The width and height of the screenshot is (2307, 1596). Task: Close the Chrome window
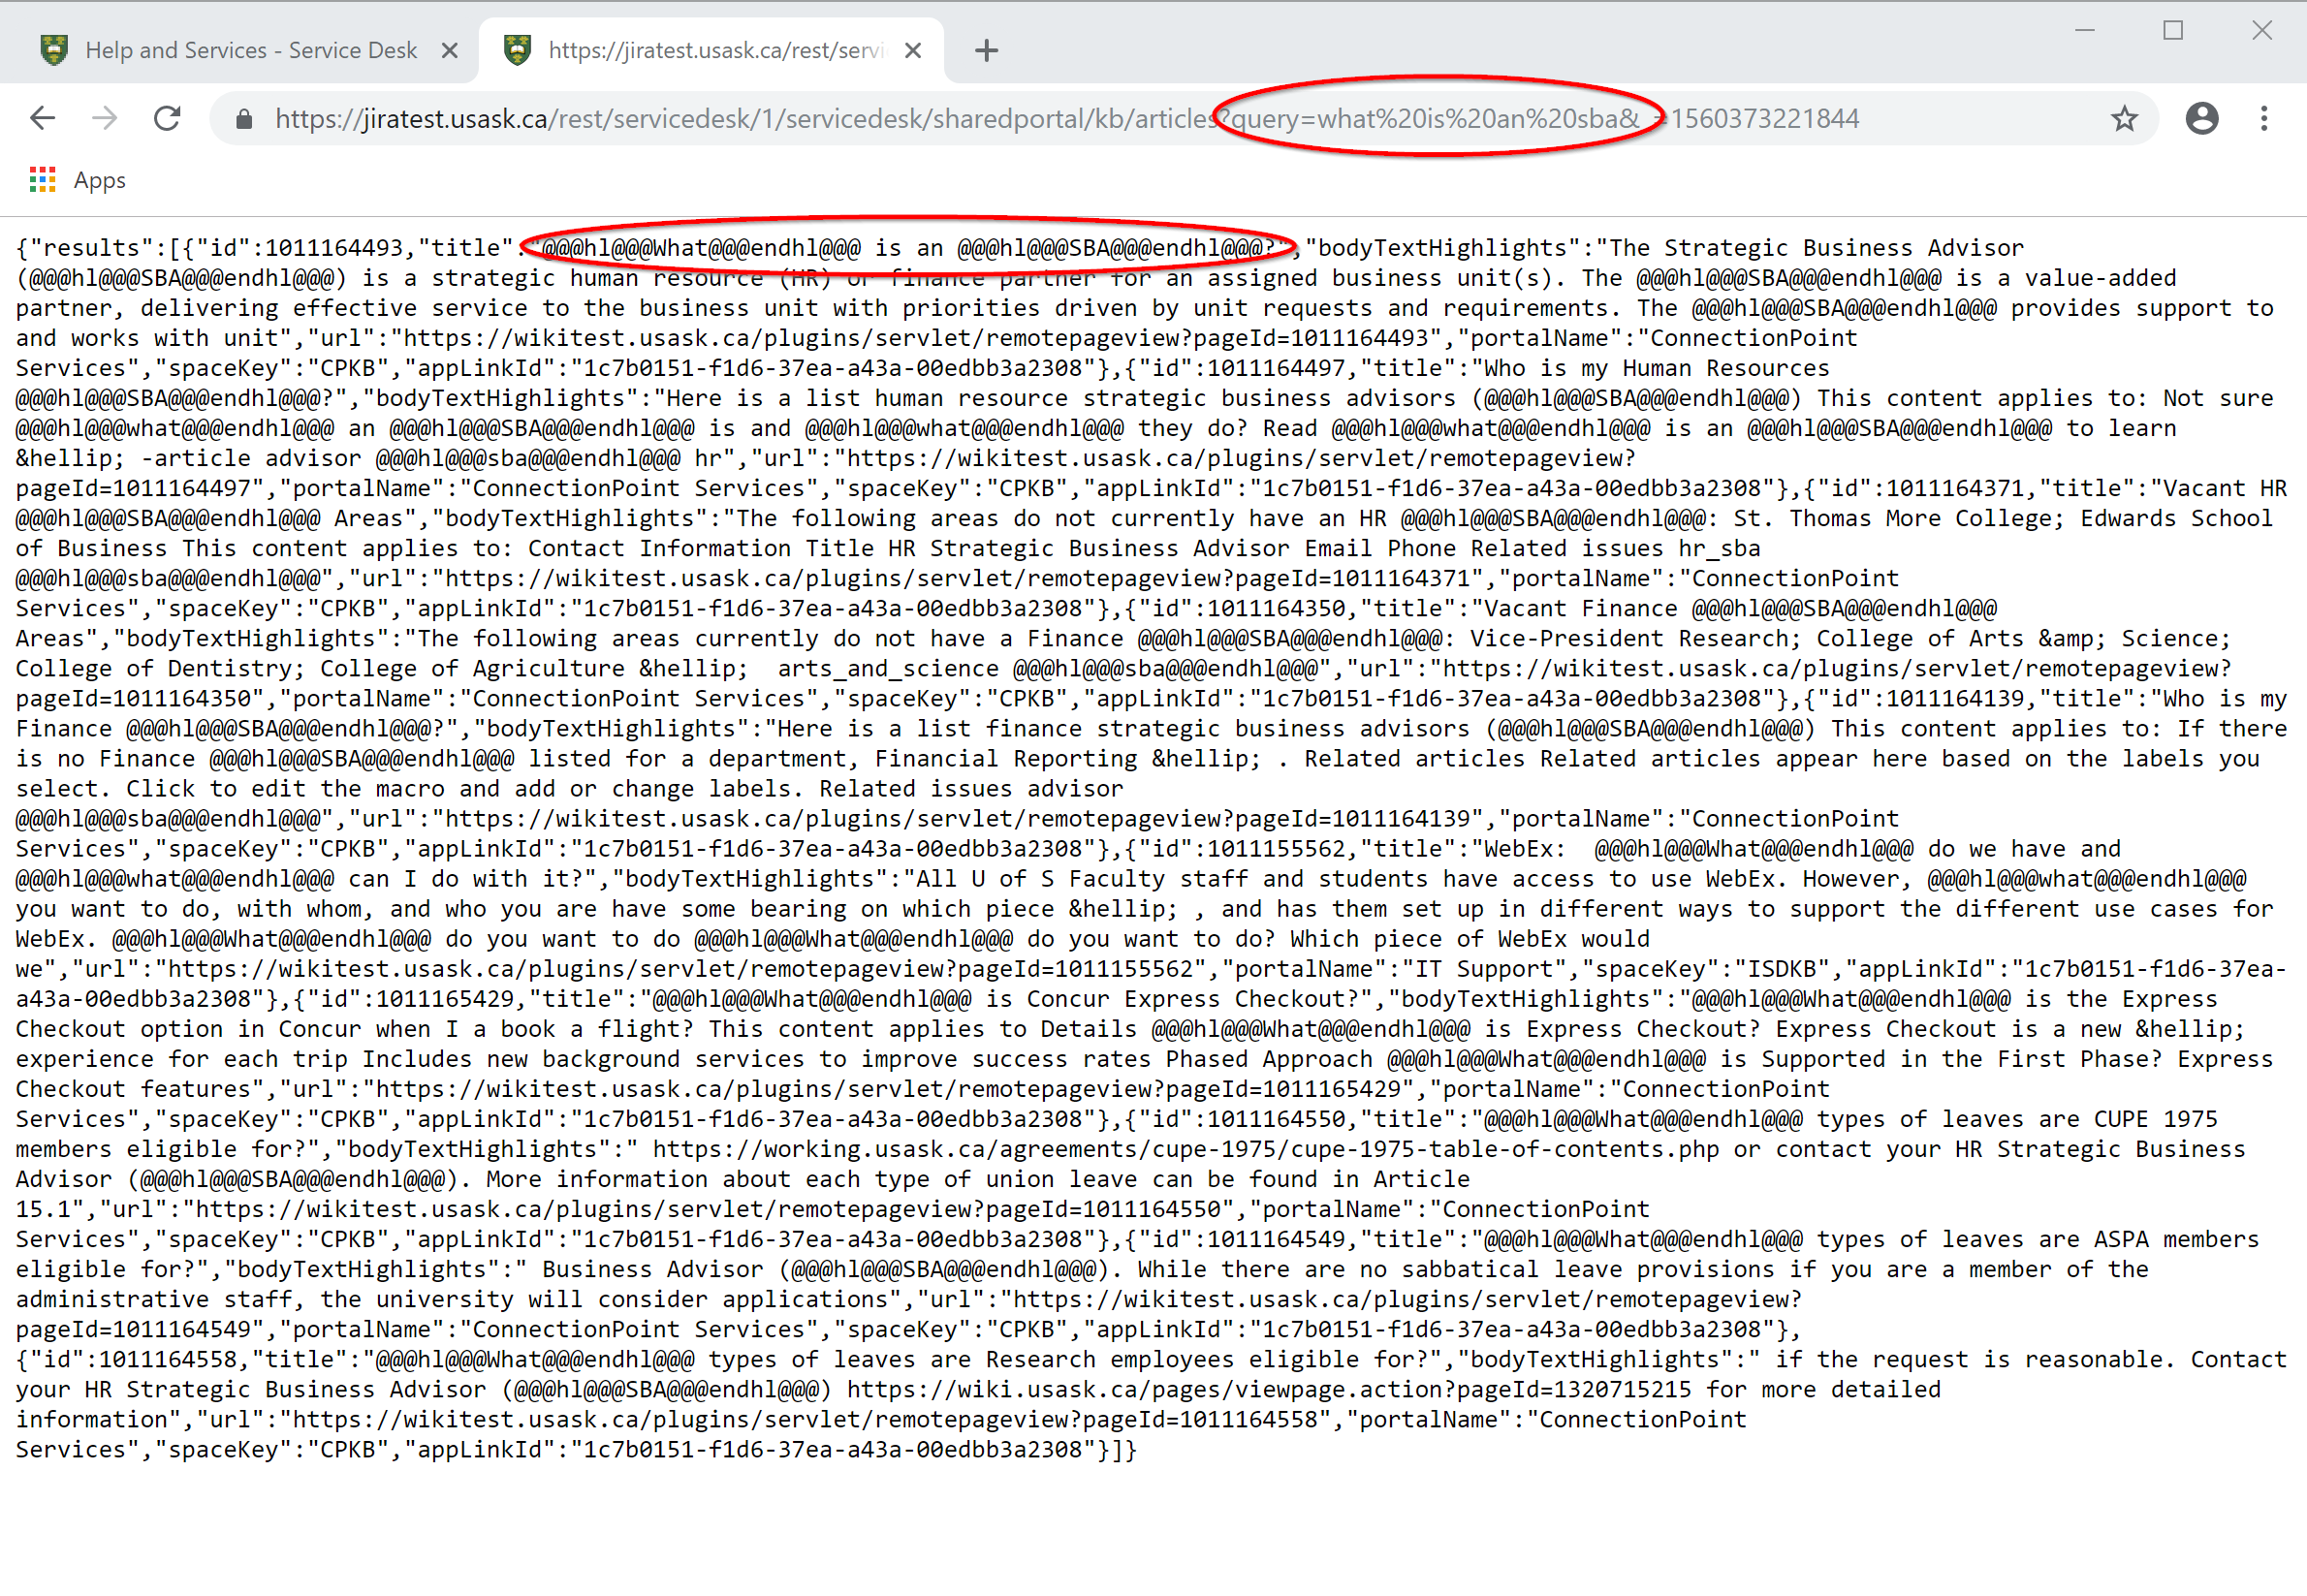[2262, 31]
